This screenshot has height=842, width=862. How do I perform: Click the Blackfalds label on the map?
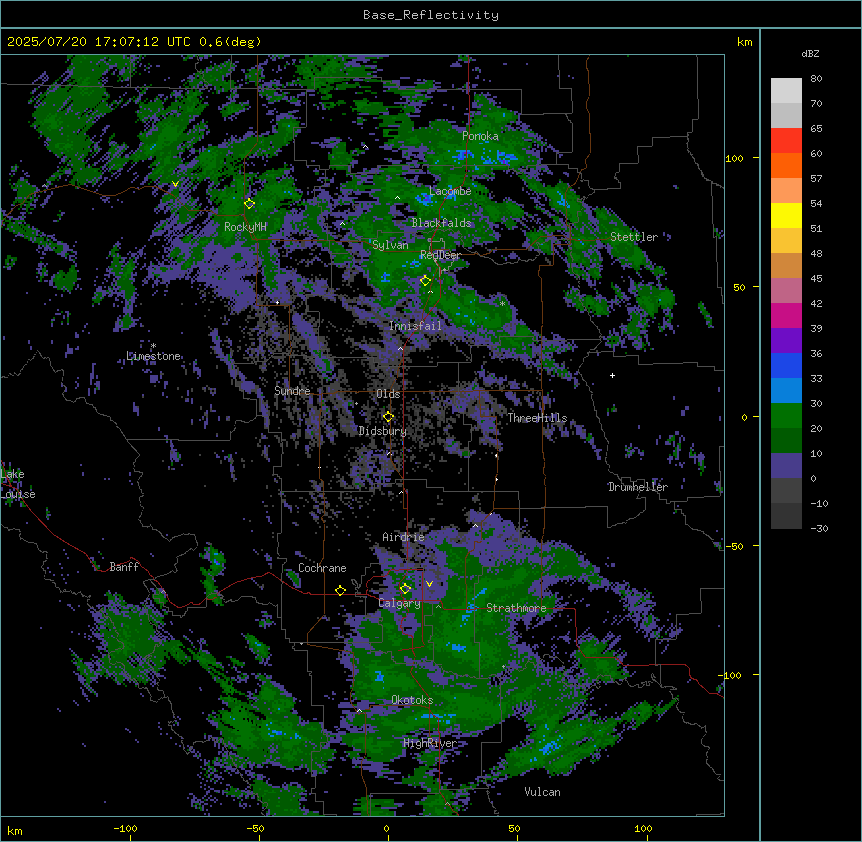(x=441, y=223)
